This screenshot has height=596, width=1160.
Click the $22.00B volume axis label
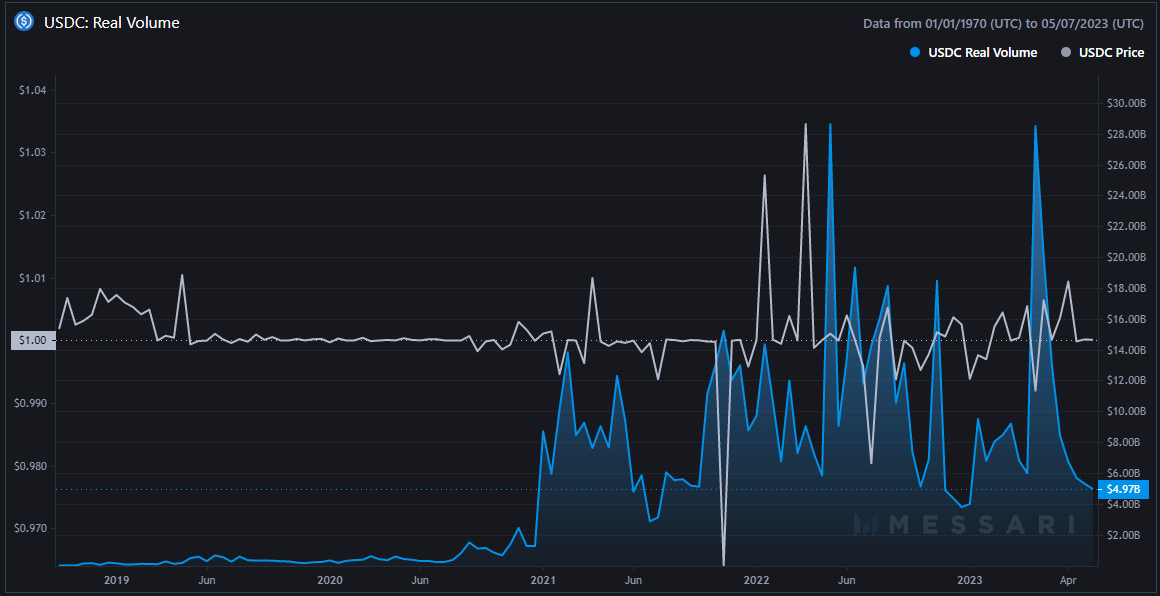1125,227
